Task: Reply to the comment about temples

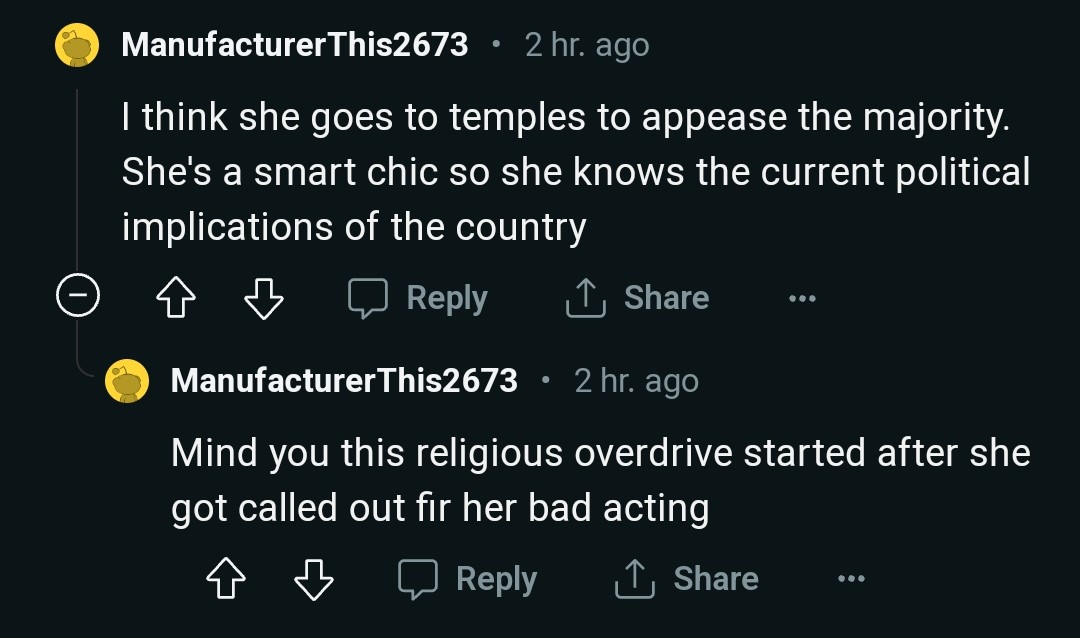Action: (418, 298)
